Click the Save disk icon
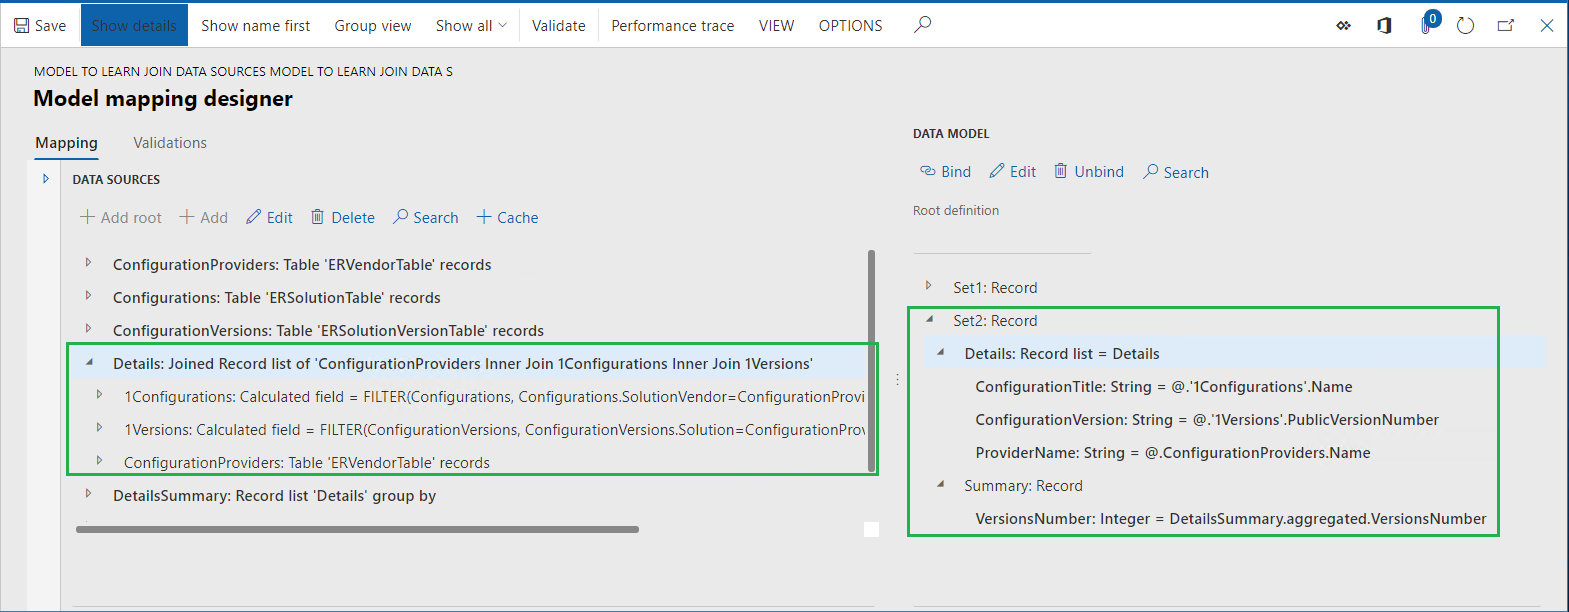This screenshot has height=612, width=1569. pos(21,26)
